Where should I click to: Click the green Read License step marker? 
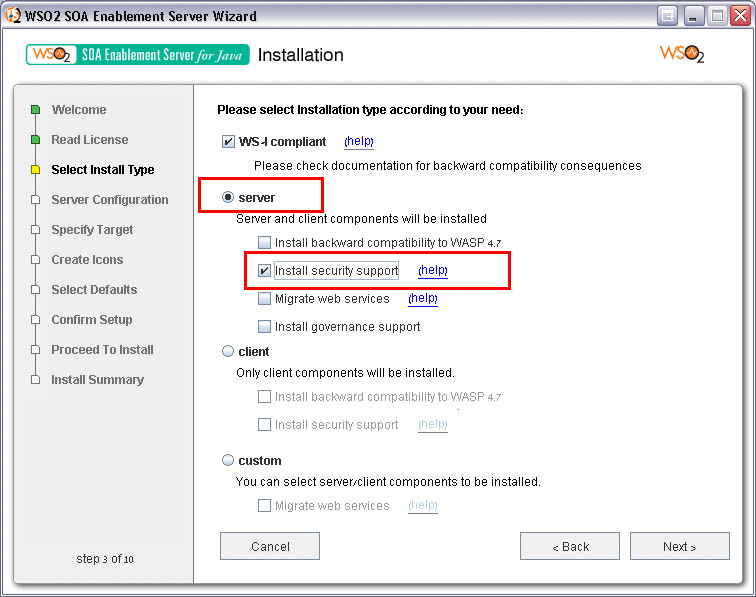pos(35,139)
